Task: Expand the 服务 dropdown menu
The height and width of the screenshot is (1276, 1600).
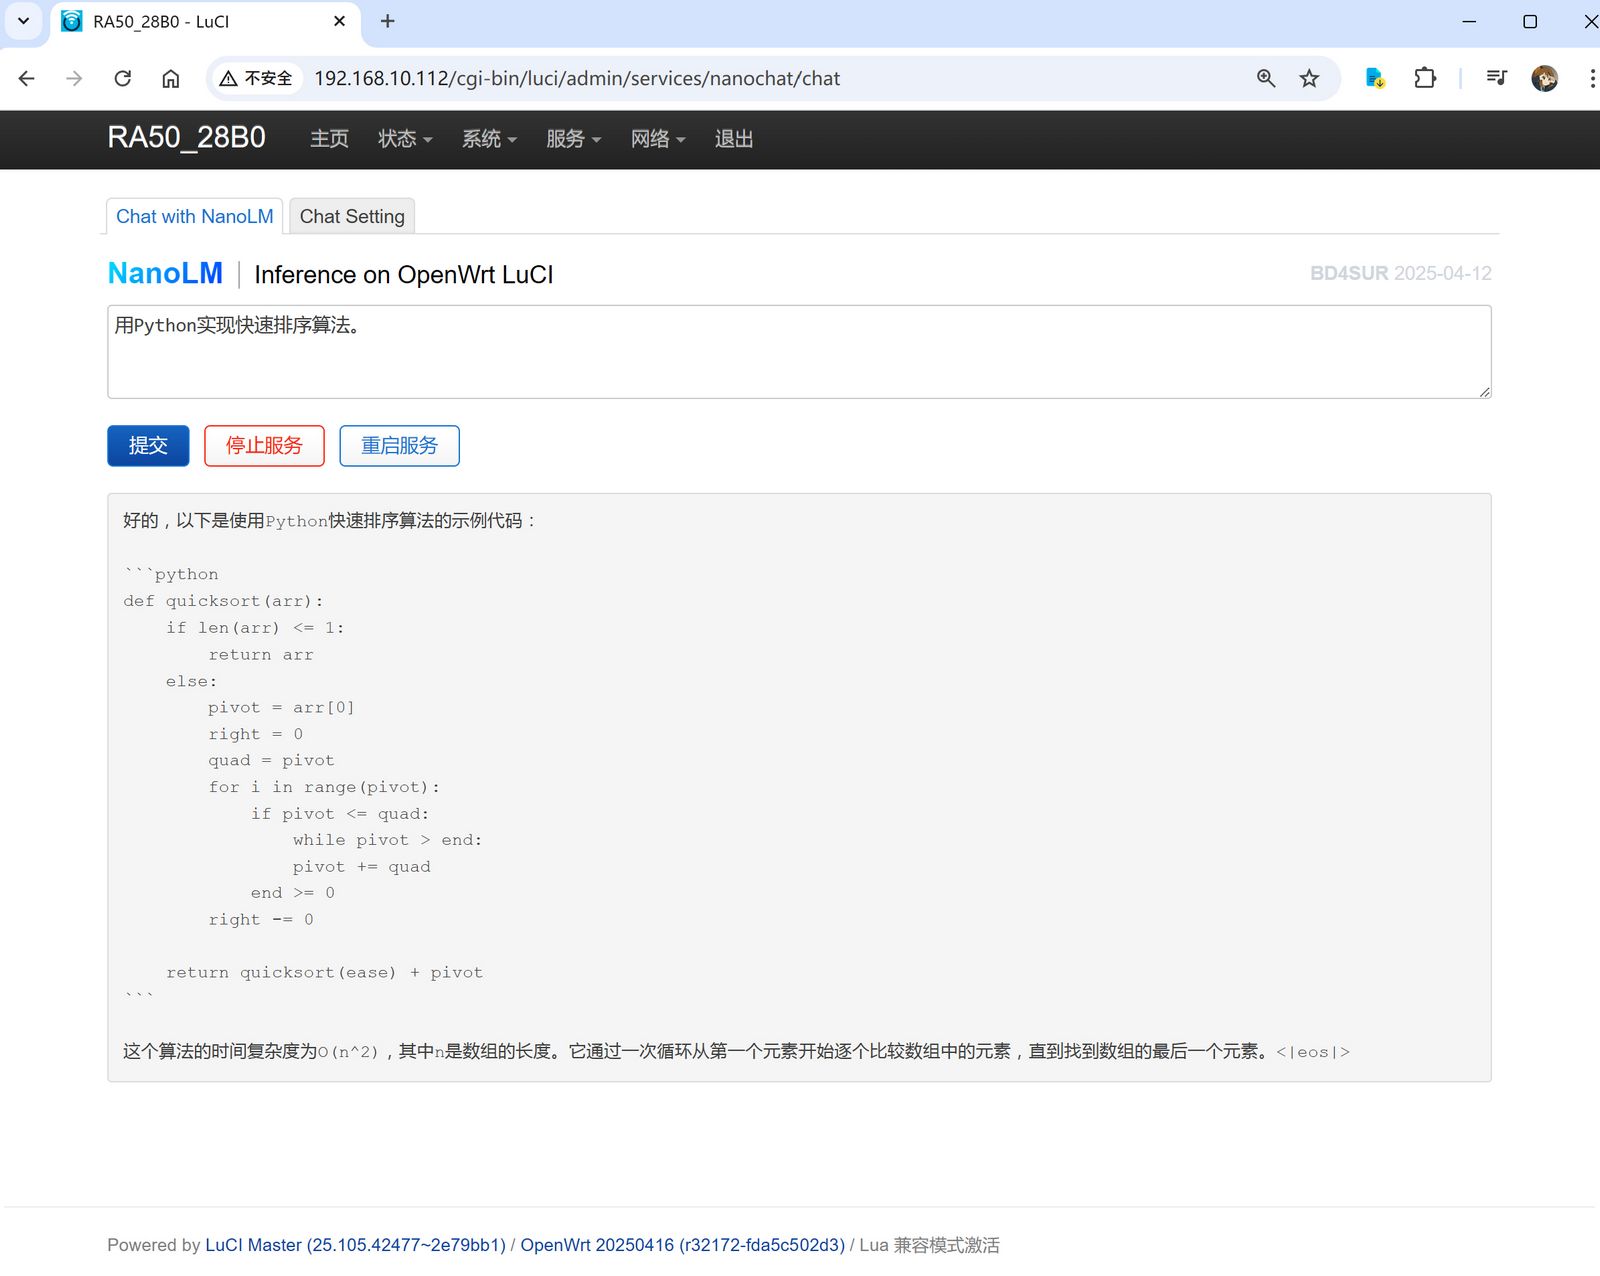Action: (x=573, y=139)
